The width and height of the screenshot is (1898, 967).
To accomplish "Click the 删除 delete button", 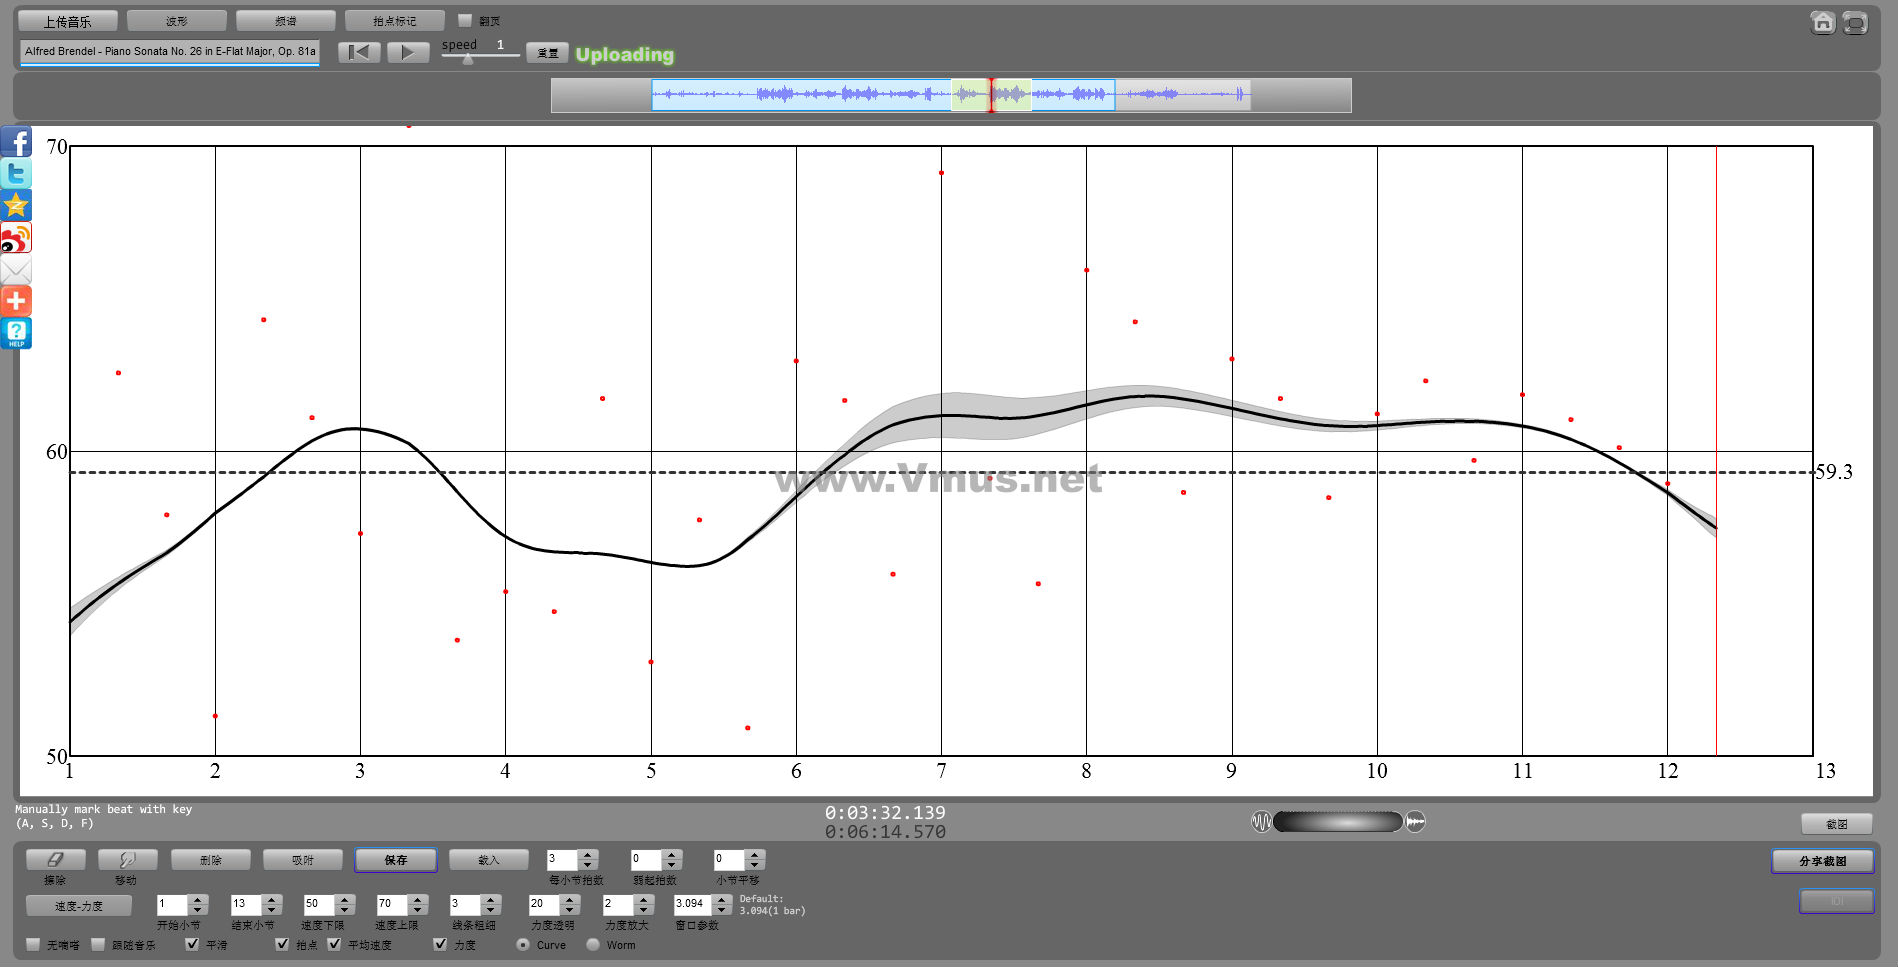I will click(211, 859).
